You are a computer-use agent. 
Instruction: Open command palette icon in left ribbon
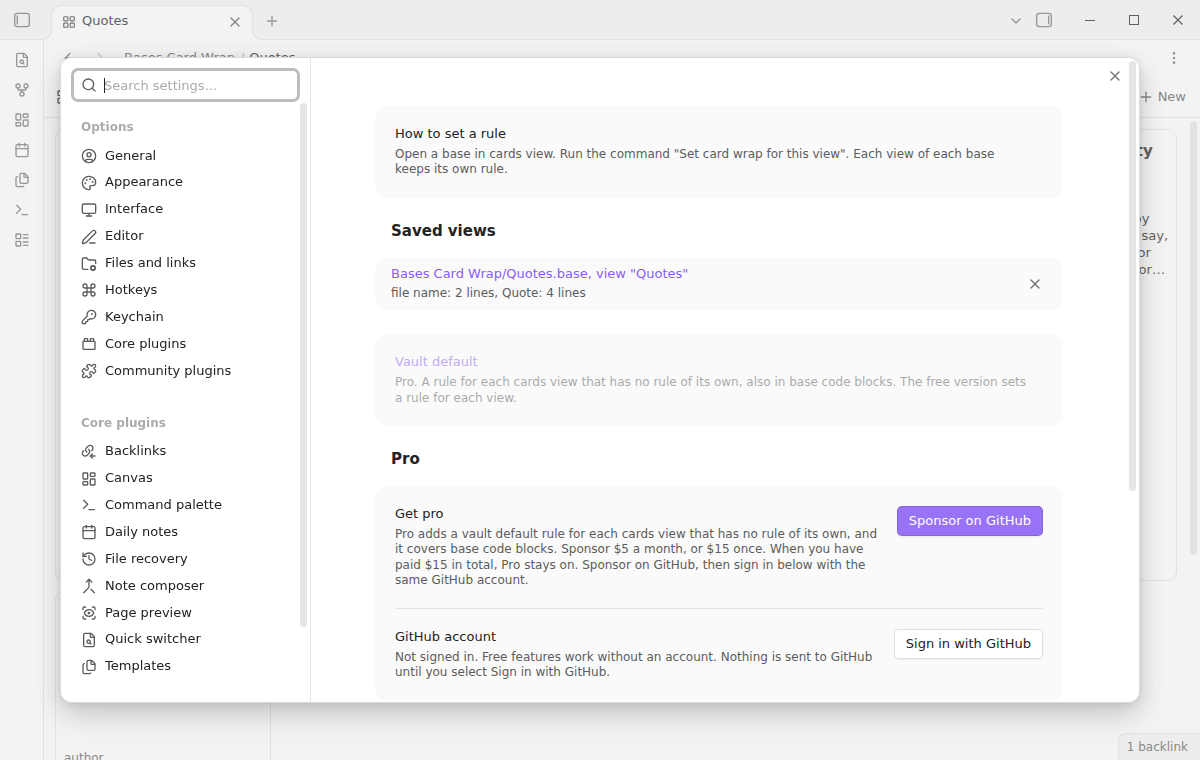point(22,210)
